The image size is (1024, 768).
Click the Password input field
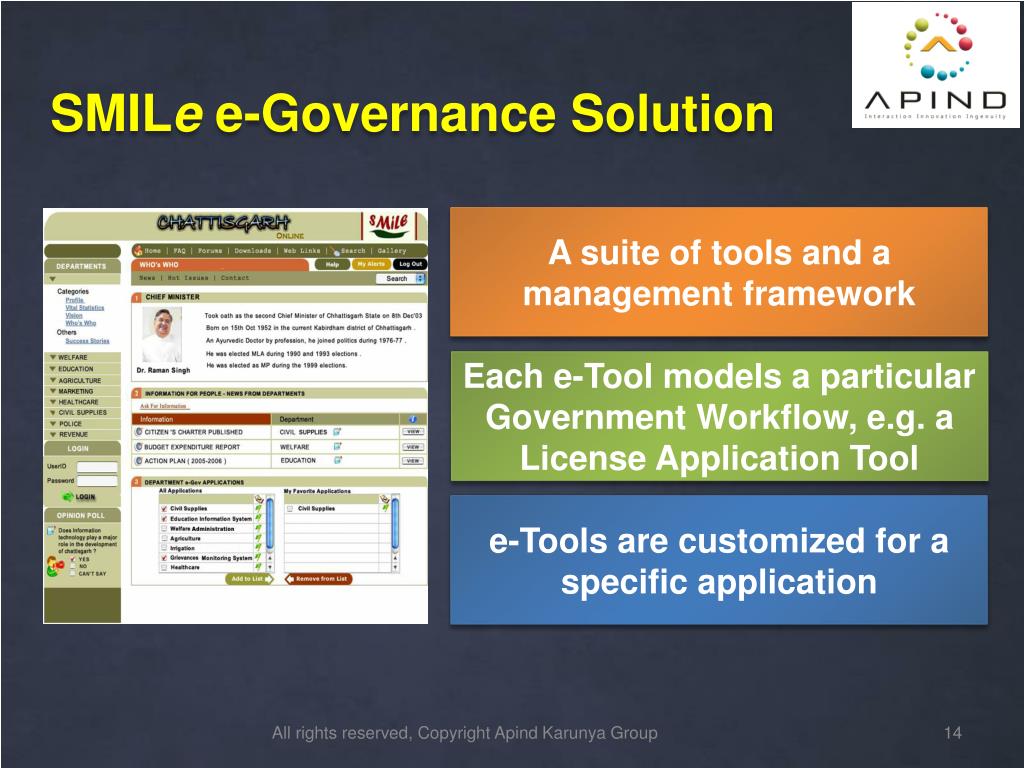pyautogui.click(x=97, y=481)
